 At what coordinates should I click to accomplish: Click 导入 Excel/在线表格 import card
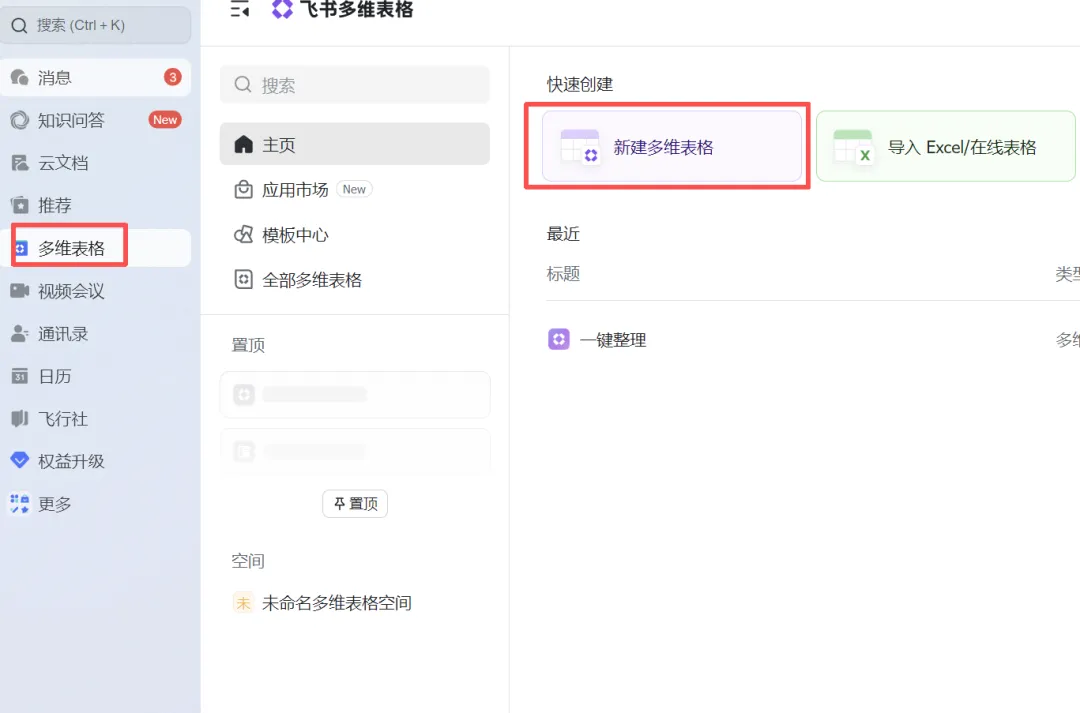[x=946, y=146]
